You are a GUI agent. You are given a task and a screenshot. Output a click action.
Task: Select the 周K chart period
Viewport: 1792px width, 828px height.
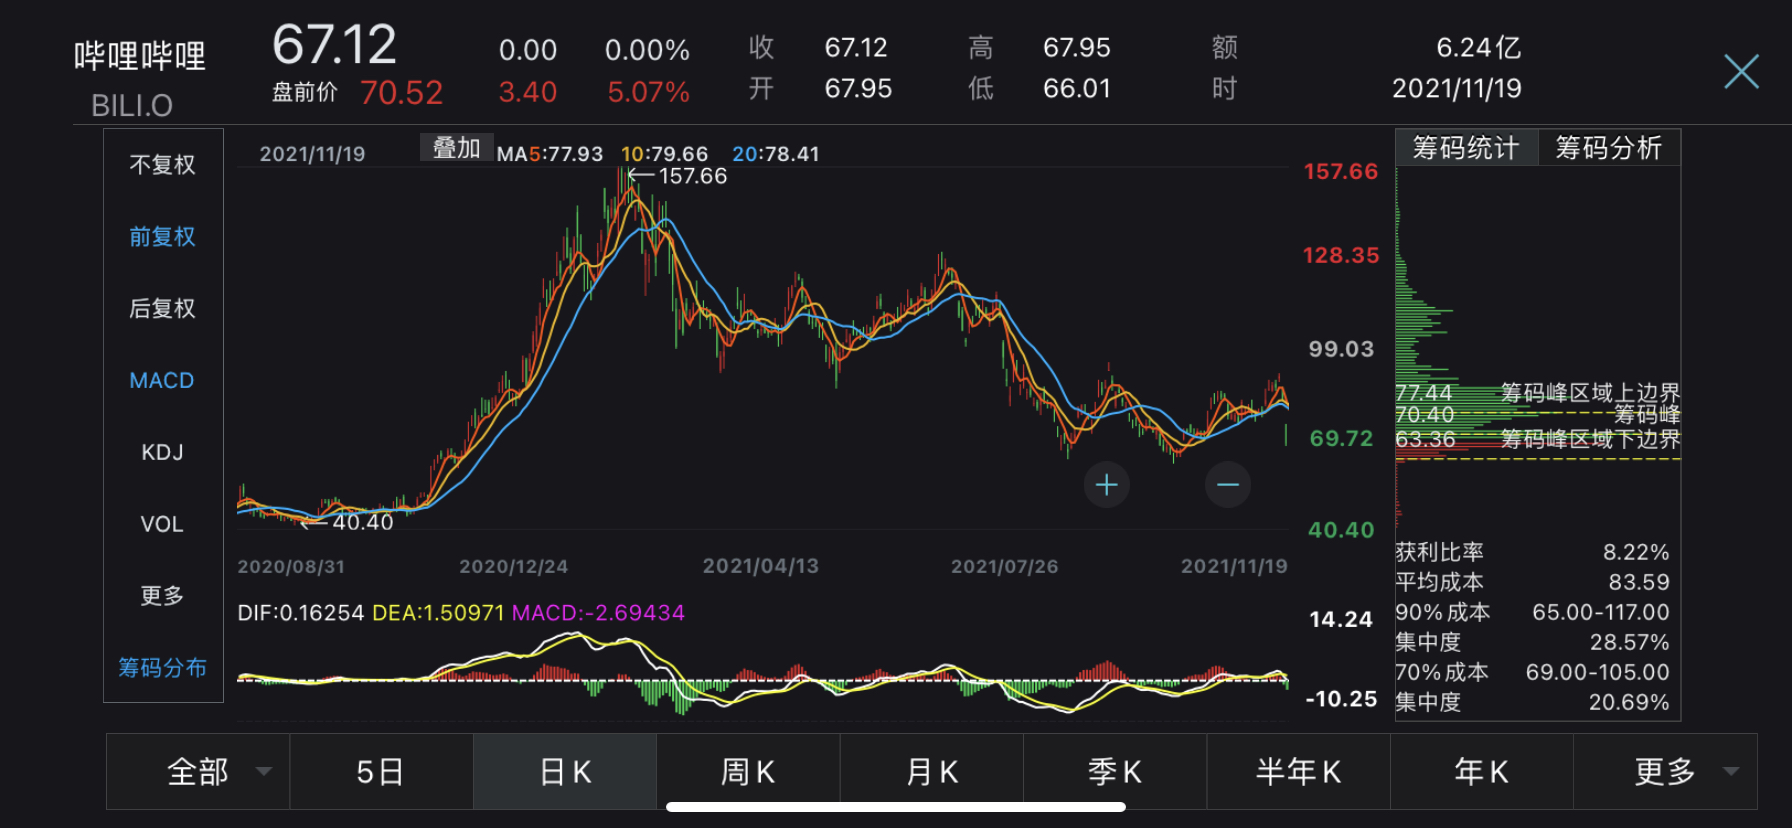748,772
